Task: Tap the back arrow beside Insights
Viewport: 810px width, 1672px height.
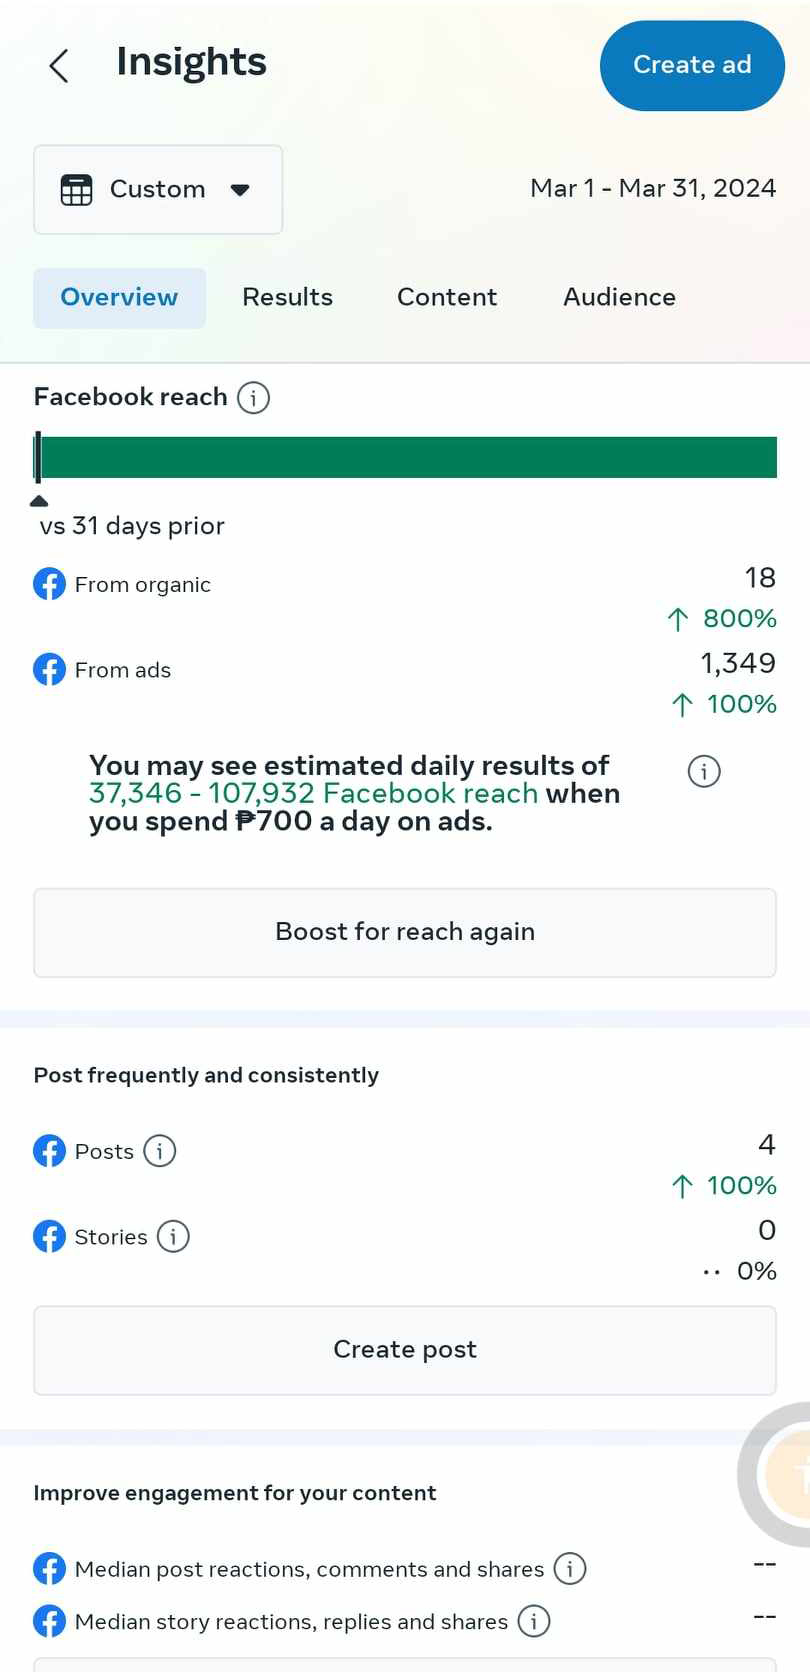Action: click(59, 66)
